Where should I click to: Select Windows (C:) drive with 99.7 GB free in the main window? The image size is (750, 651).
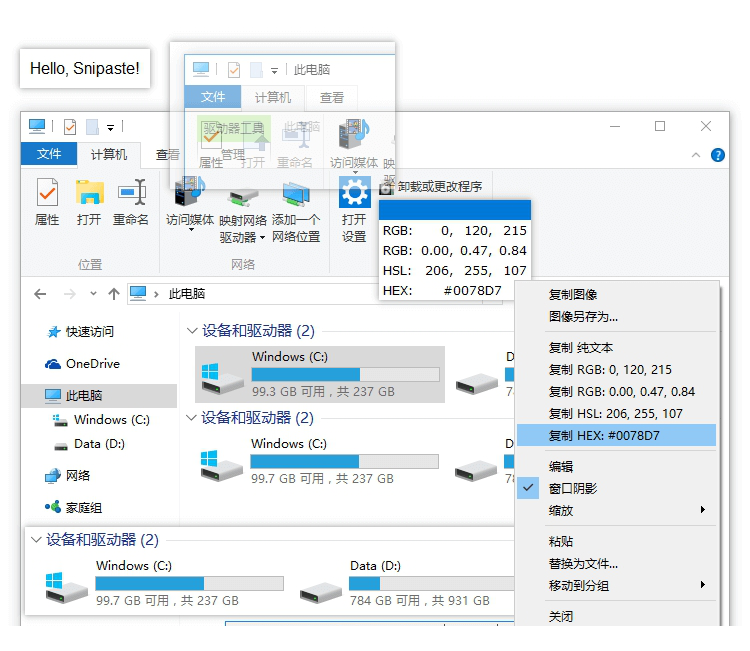pos(319,461)
